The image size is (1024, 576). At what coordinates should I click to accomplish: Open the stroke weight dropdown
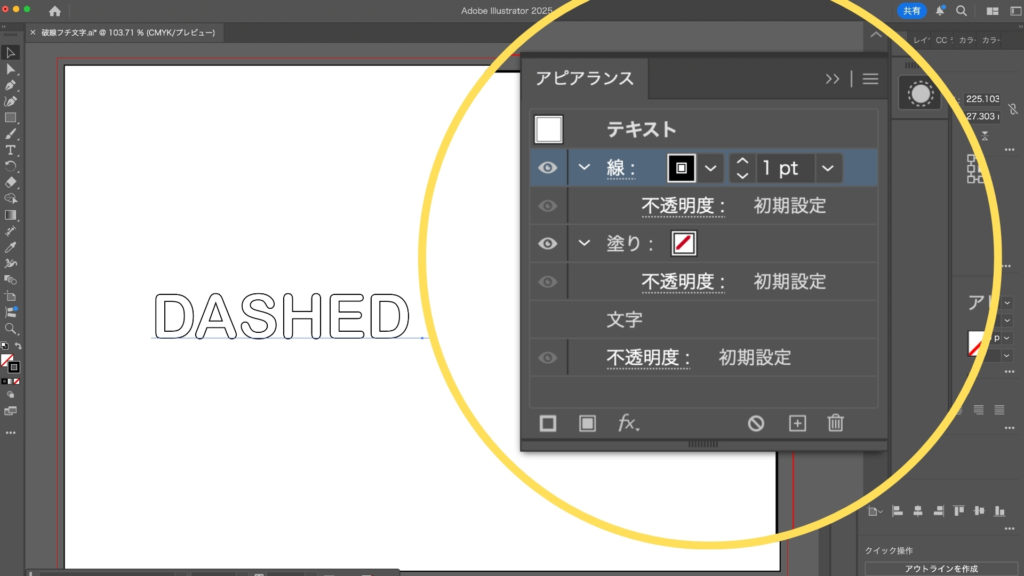coord(827,168)
